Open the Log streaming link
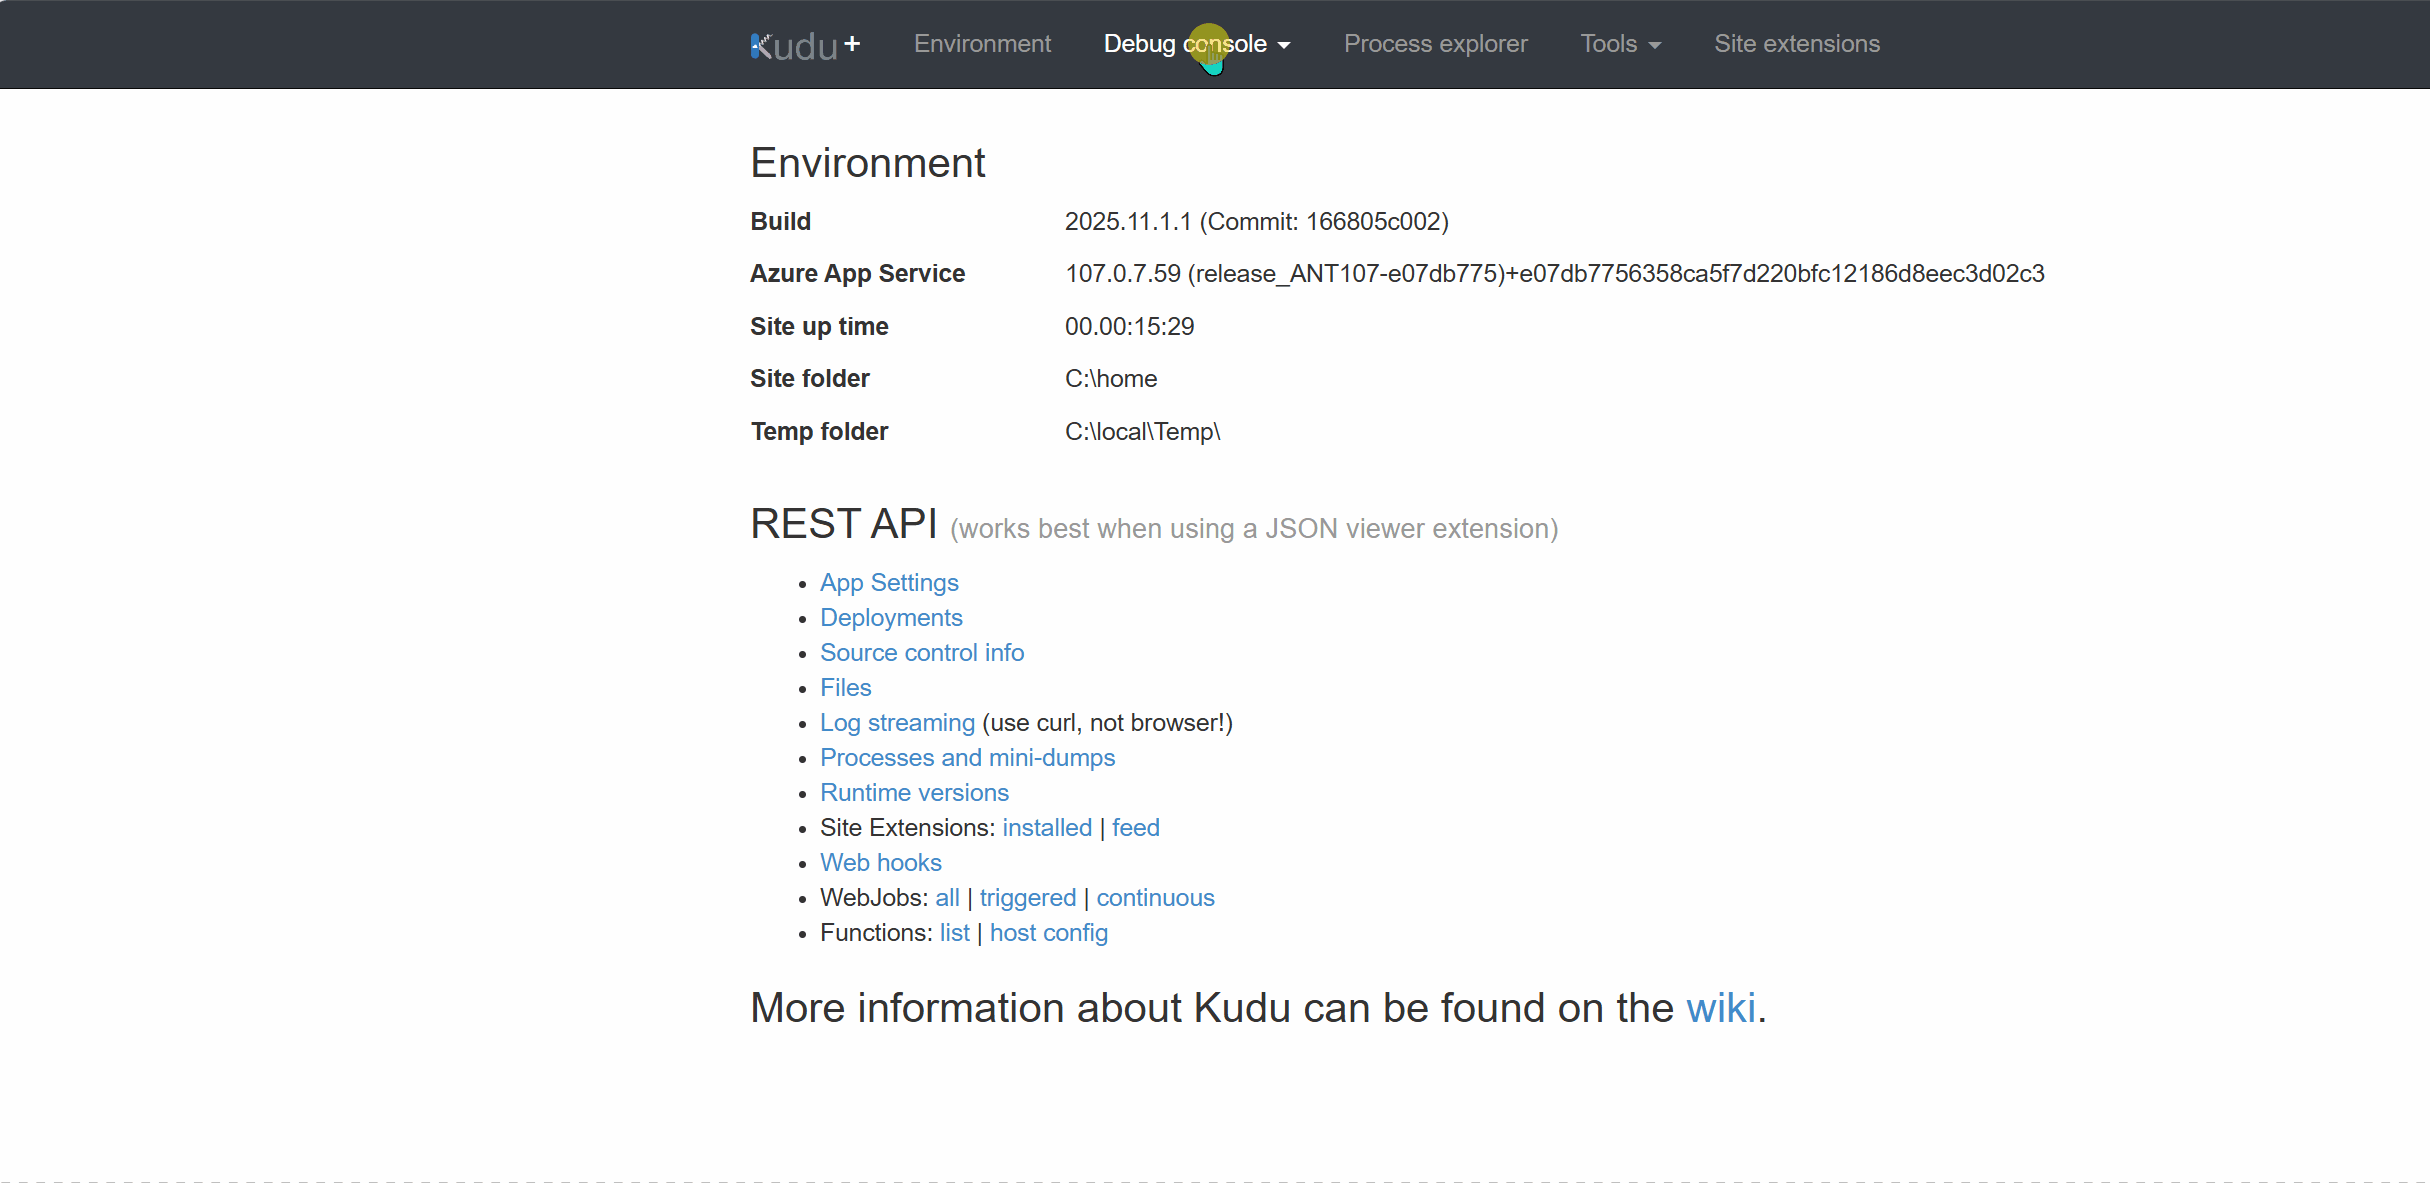This screenshot has width=2430, height=1183. (896, 723)
